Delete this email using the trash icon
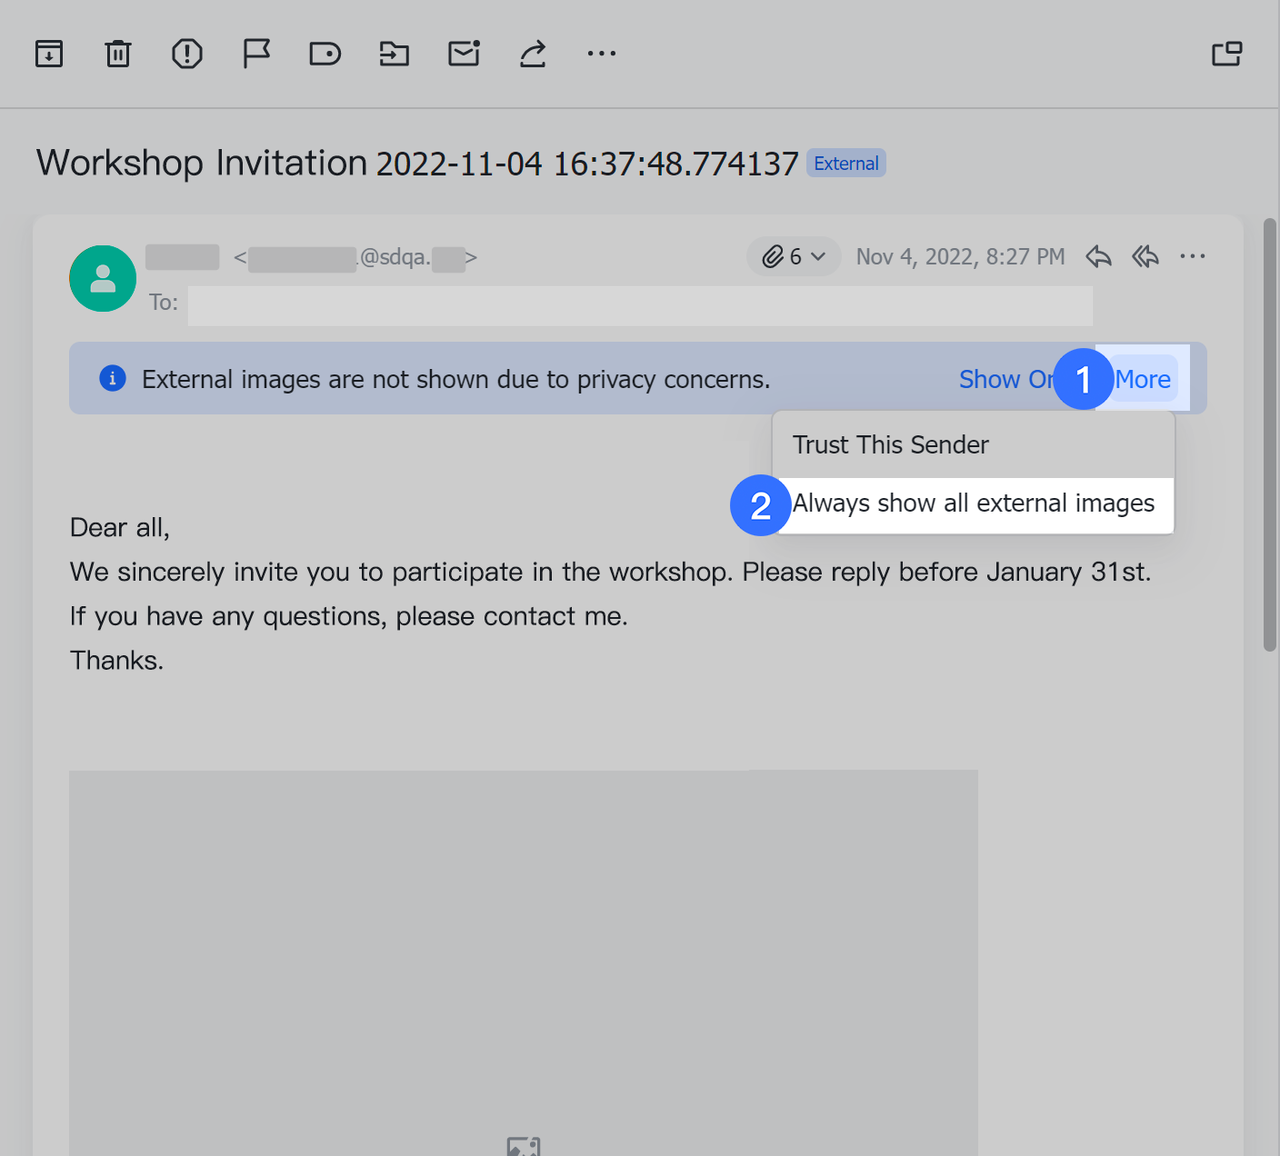The width and height of the screenshot is (1280, 1156). (x=118, y=53)
